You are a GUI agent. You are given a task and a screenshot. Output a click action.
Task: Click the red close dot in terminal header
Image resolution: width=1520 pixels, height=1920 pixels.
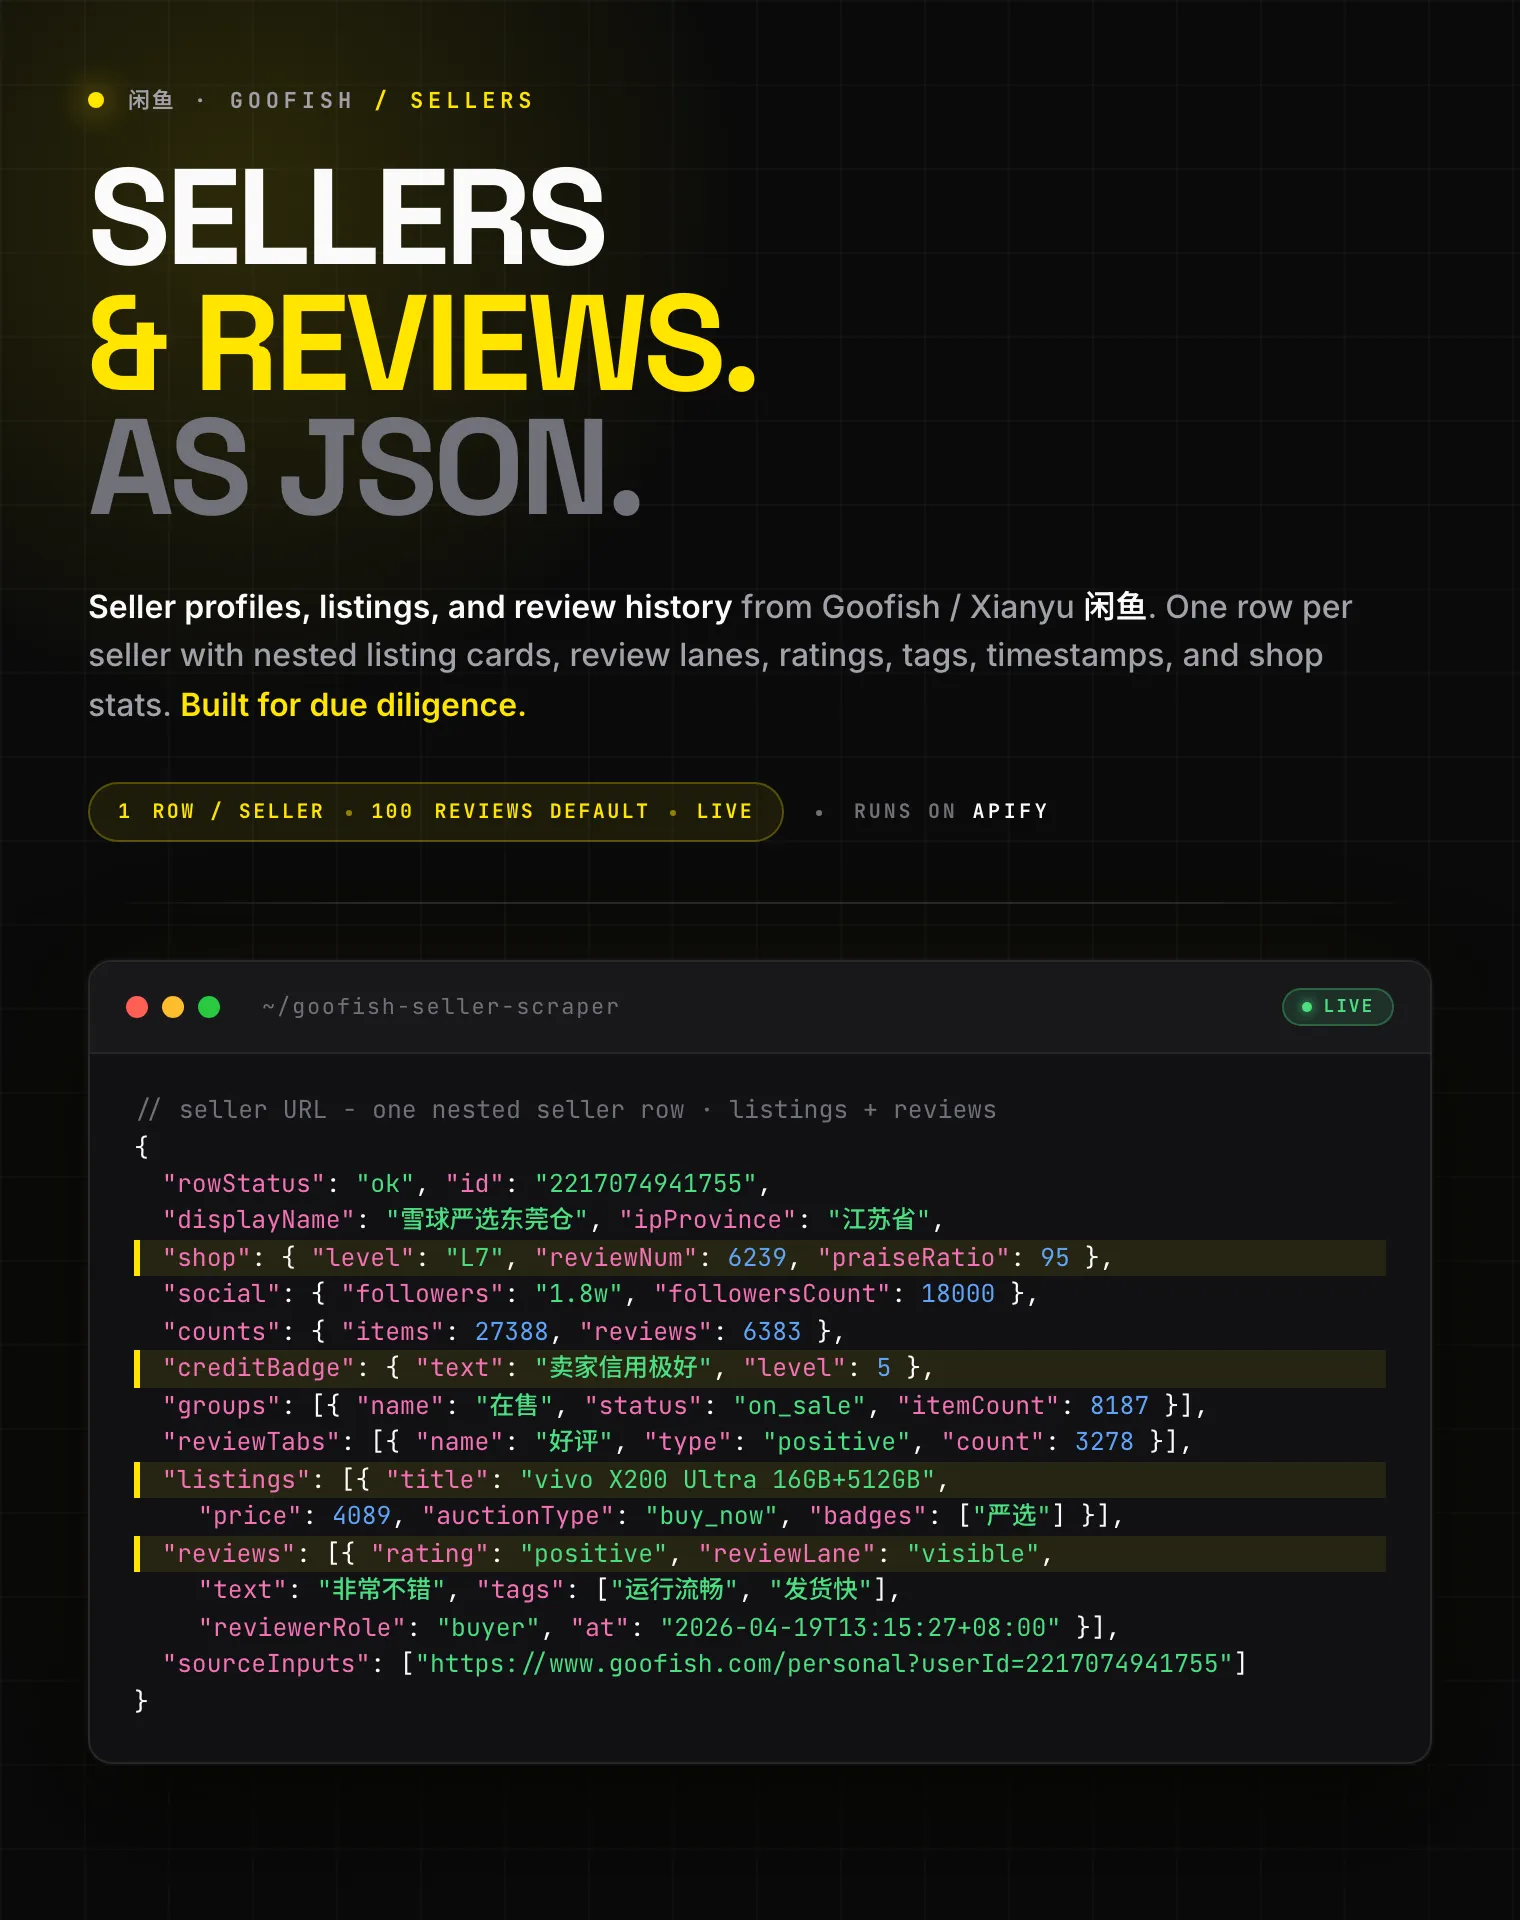pos(137,1007)
